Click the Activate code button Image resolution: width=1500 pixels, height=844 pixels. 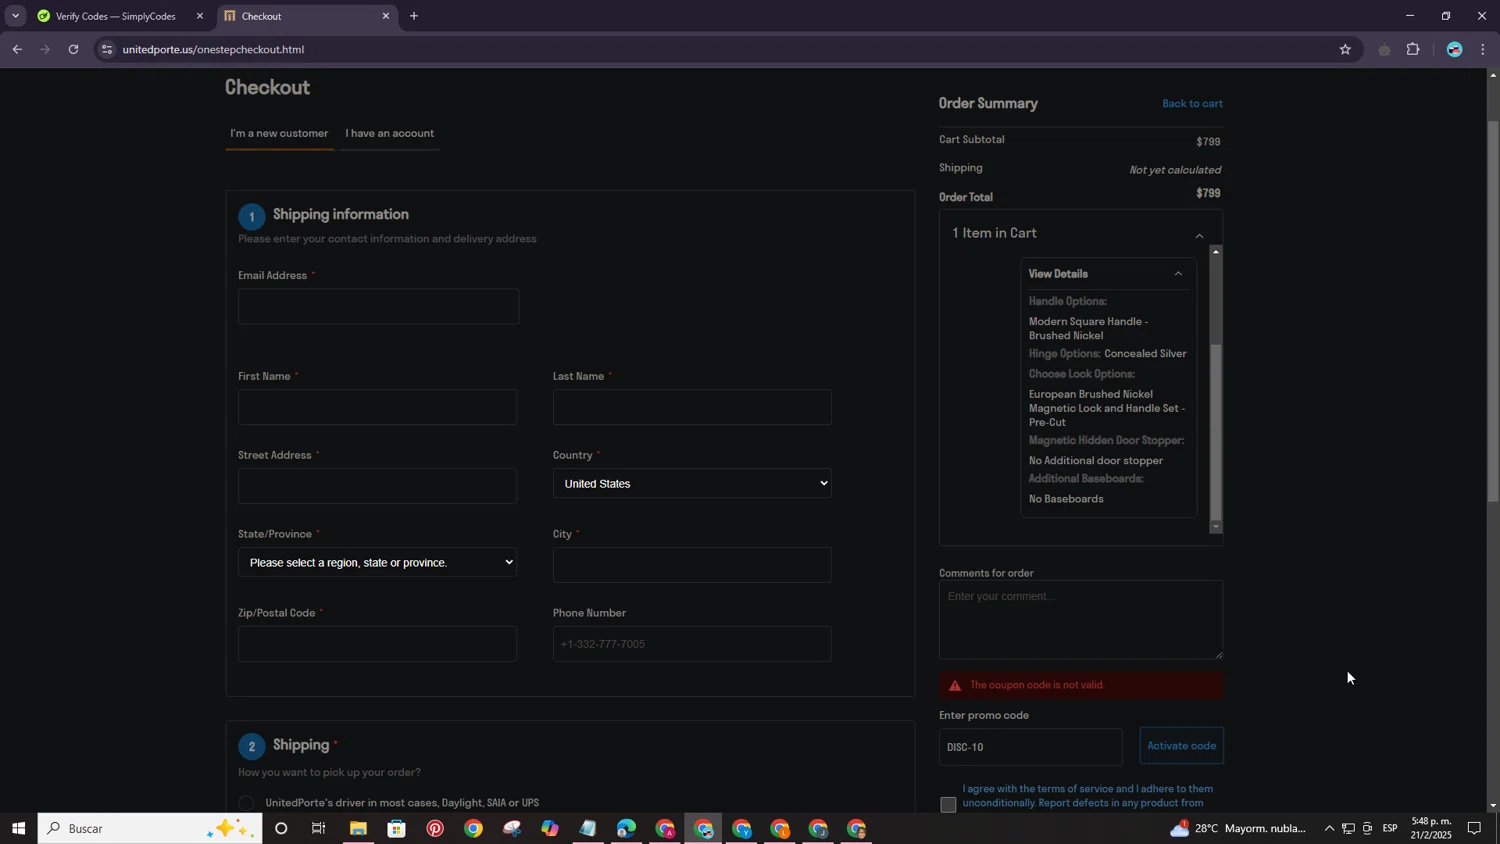[x=1181, y=746]
